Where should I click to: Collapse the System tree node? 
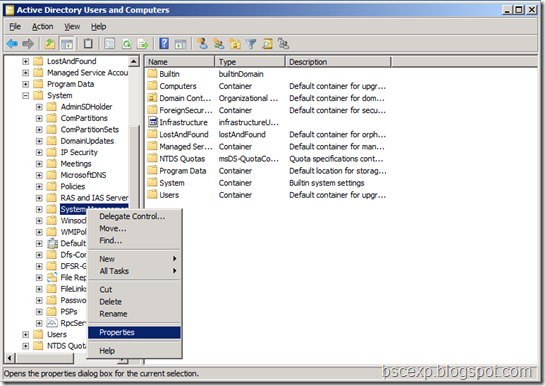click(25, 95)
